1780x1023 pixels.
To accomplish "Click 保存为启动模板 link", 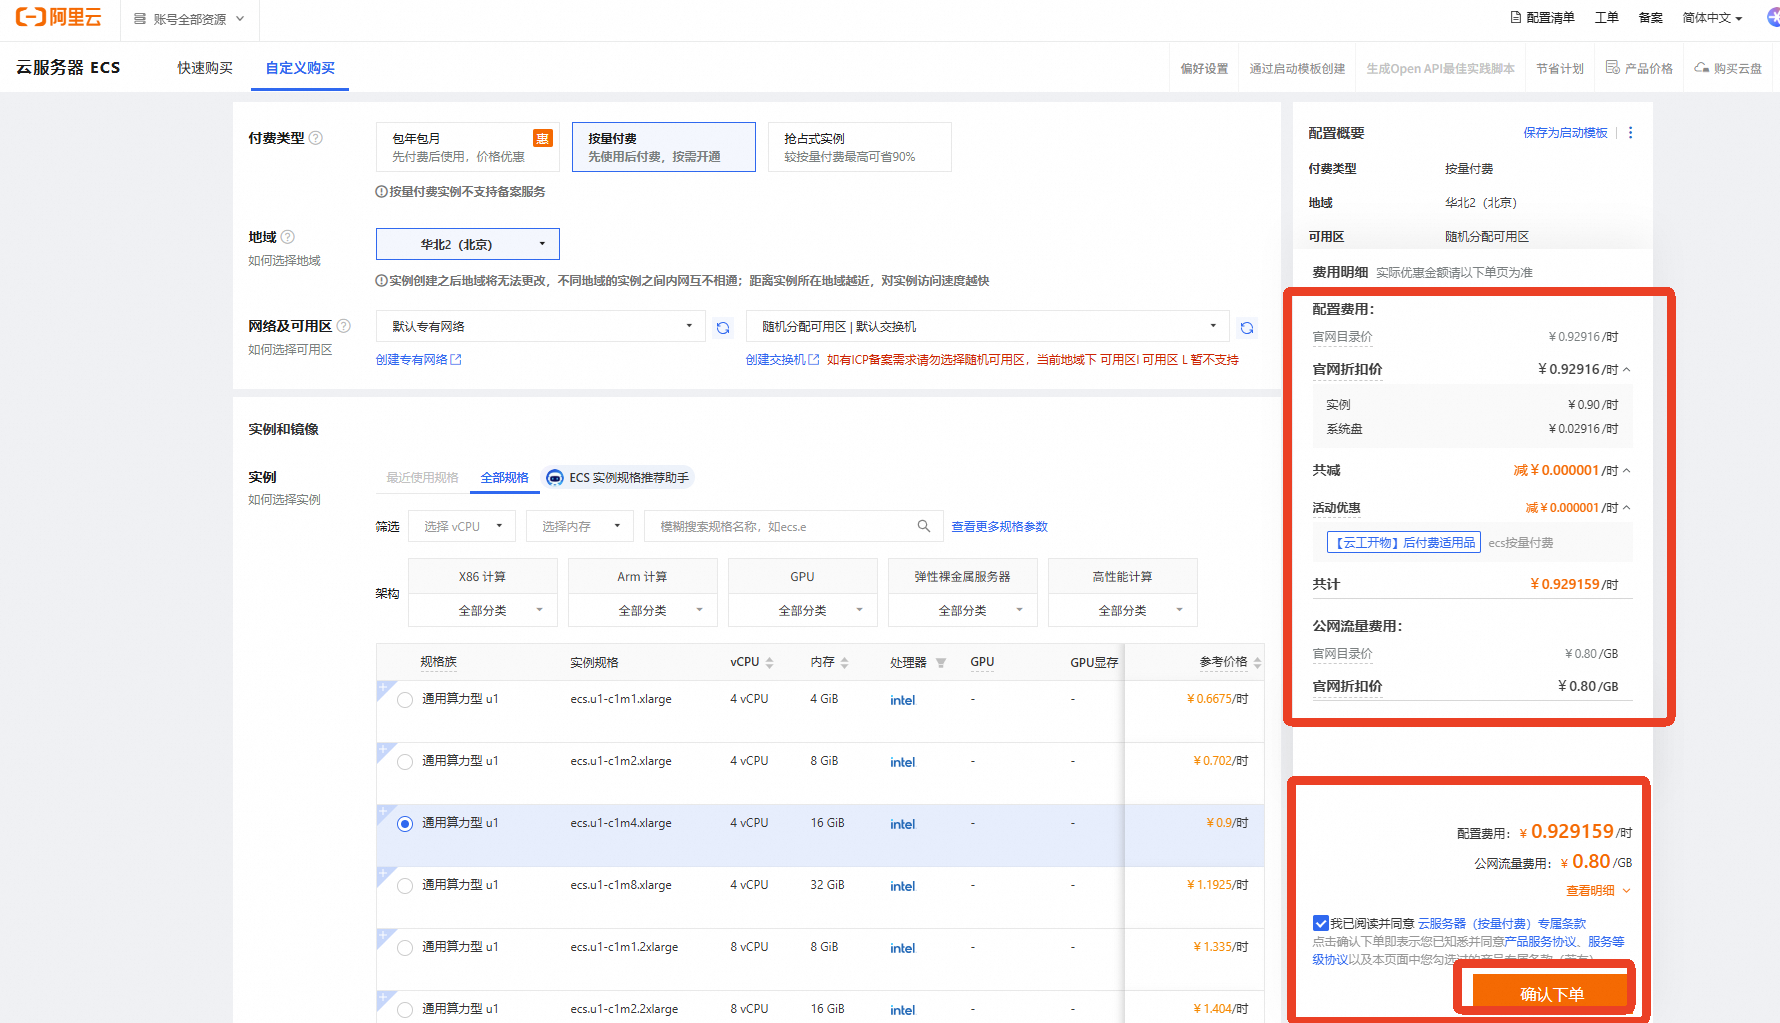I will click(x=1565, y=133).
